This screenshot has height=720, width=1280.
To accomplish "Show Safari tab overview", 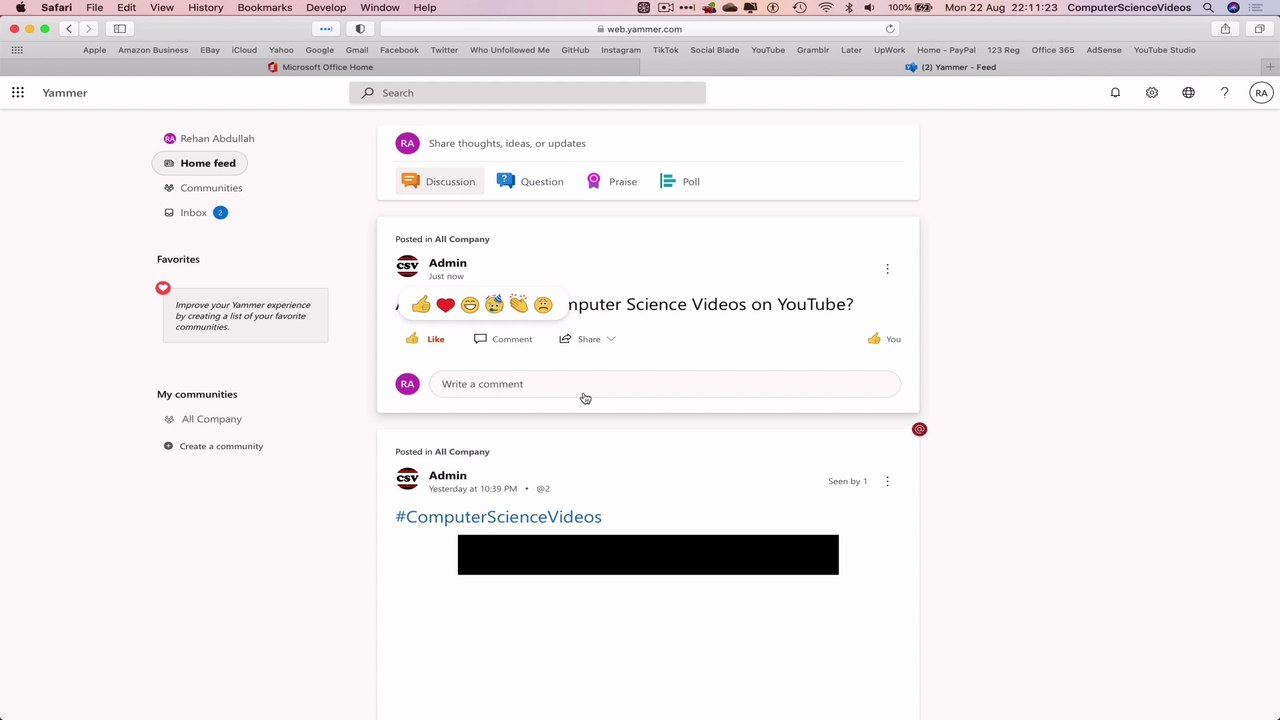I will point(1260,29).
